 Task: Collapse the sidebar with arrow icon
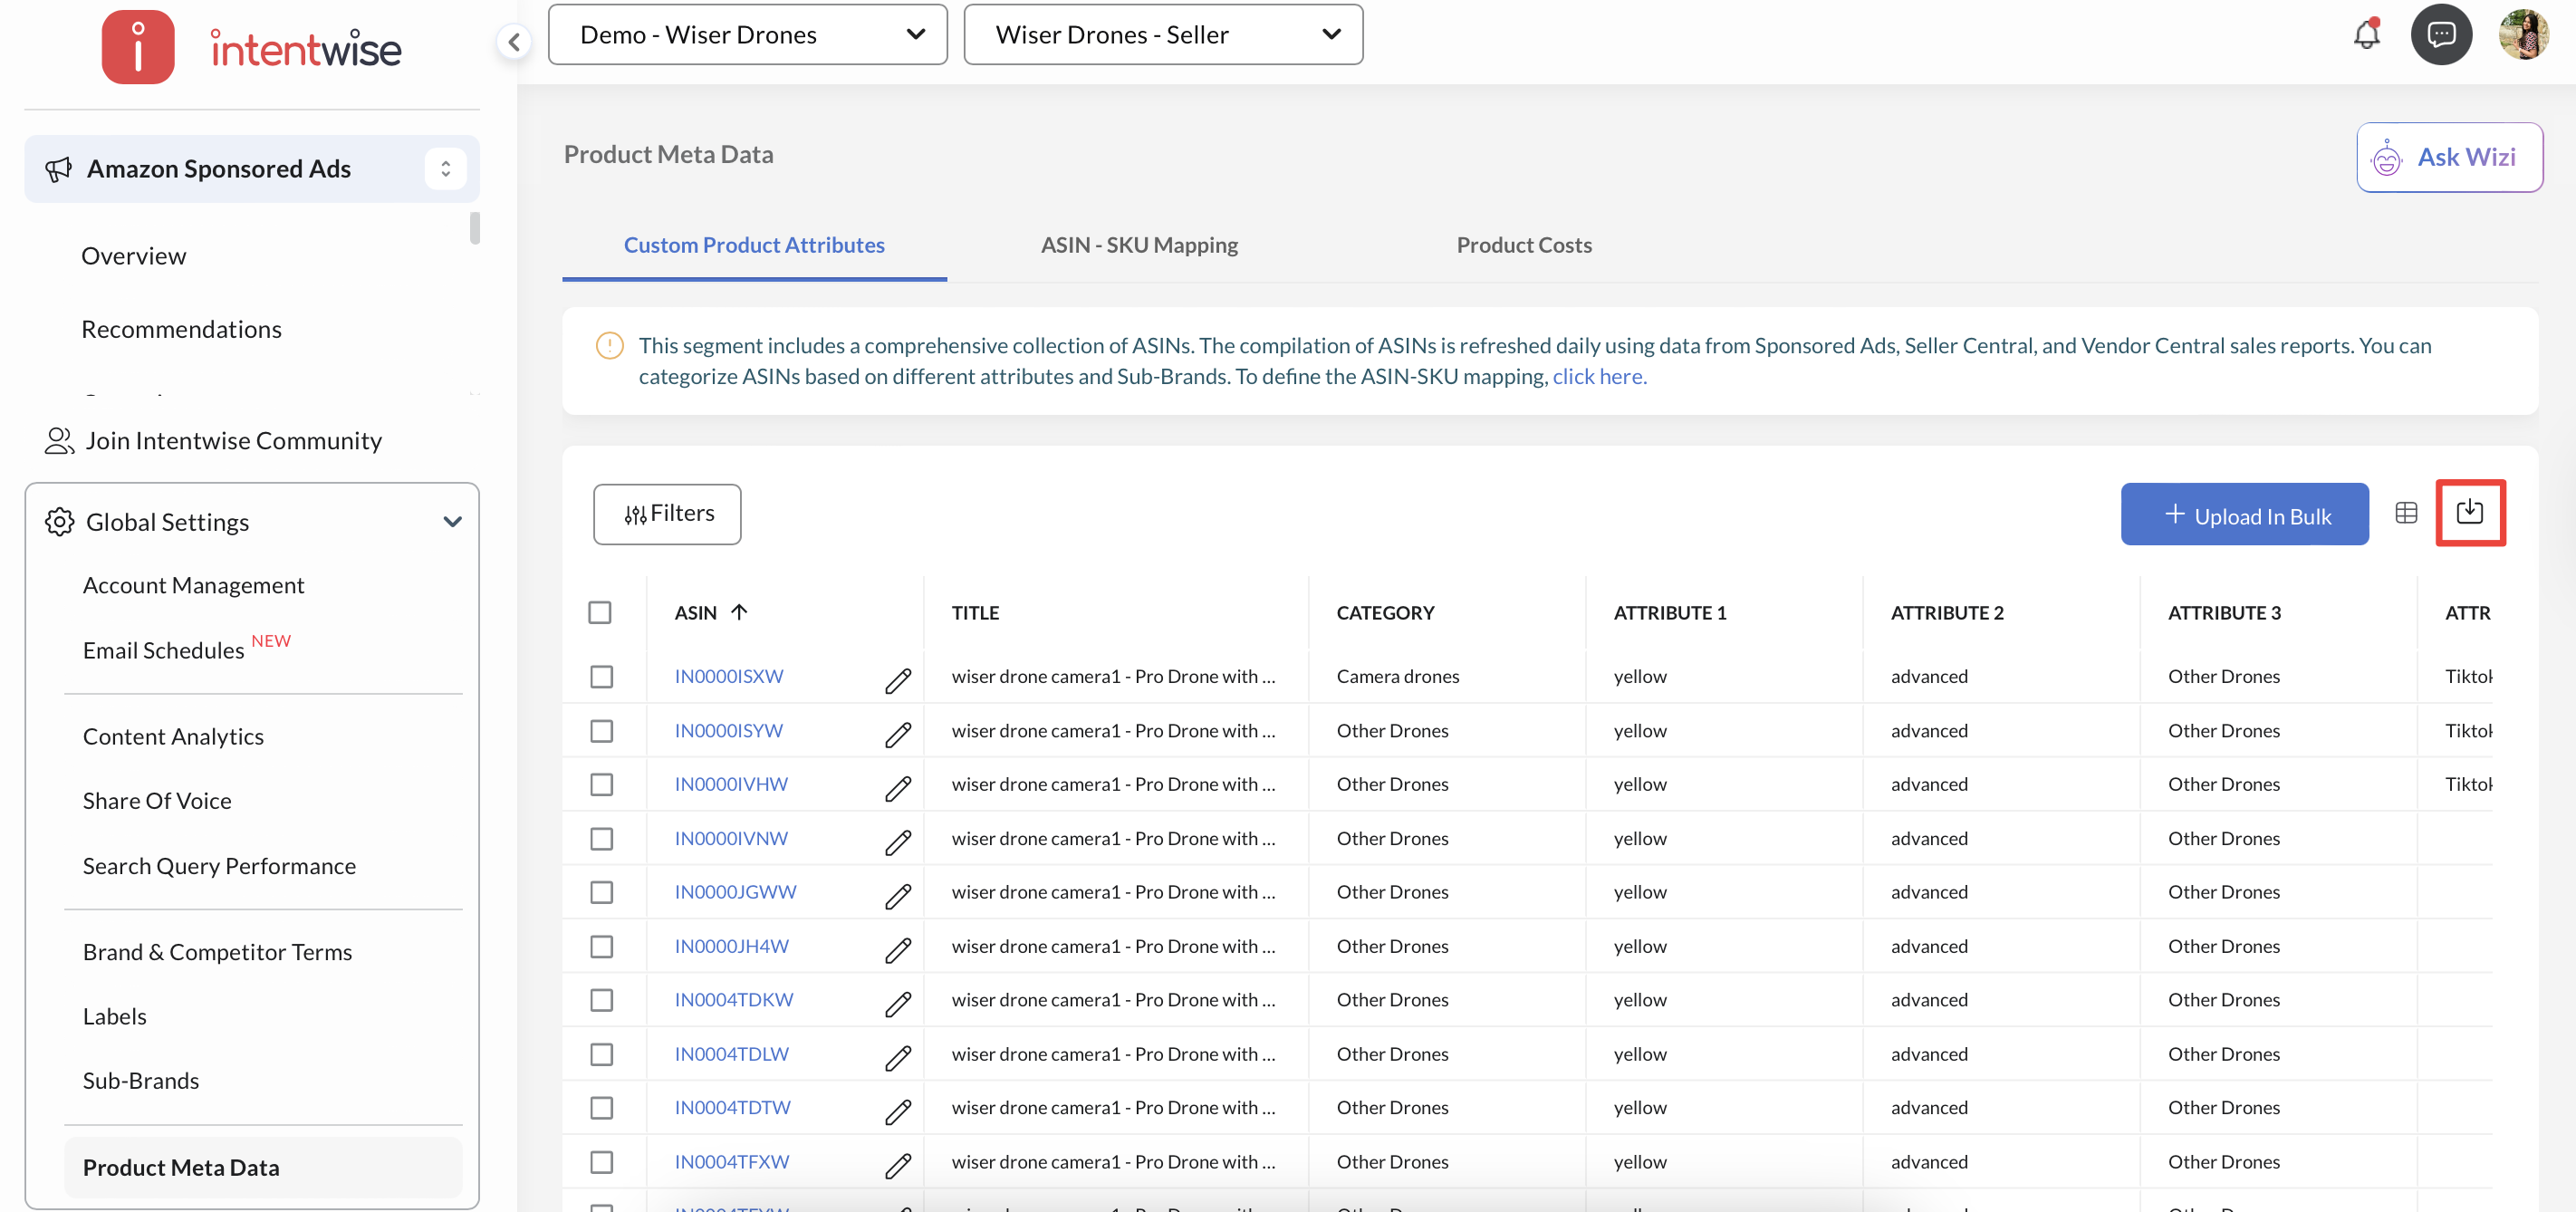tap(514, 41)
